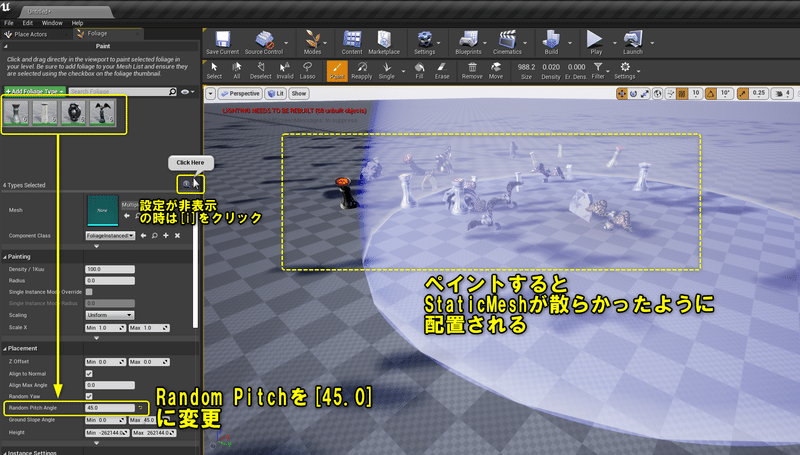Select the translate transform mode icon
800x455 pixels.
click(622, 93)
